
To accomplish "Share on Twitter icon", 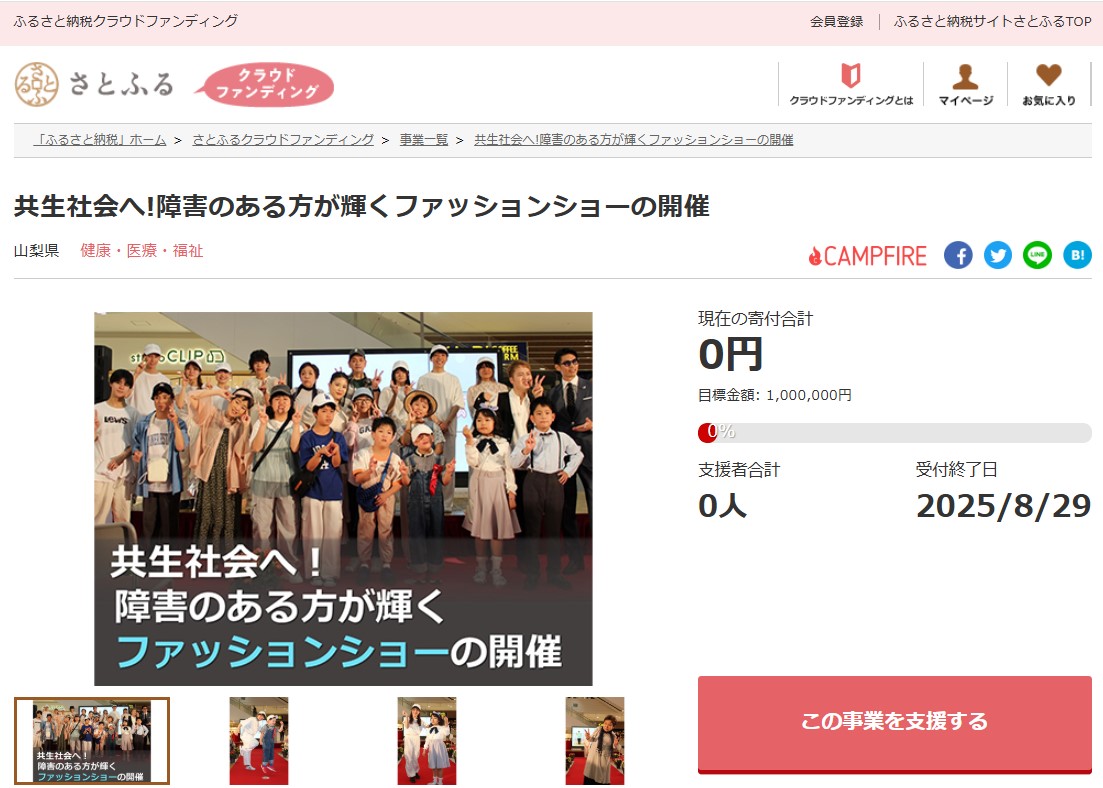I will click(x=997, y=255).
